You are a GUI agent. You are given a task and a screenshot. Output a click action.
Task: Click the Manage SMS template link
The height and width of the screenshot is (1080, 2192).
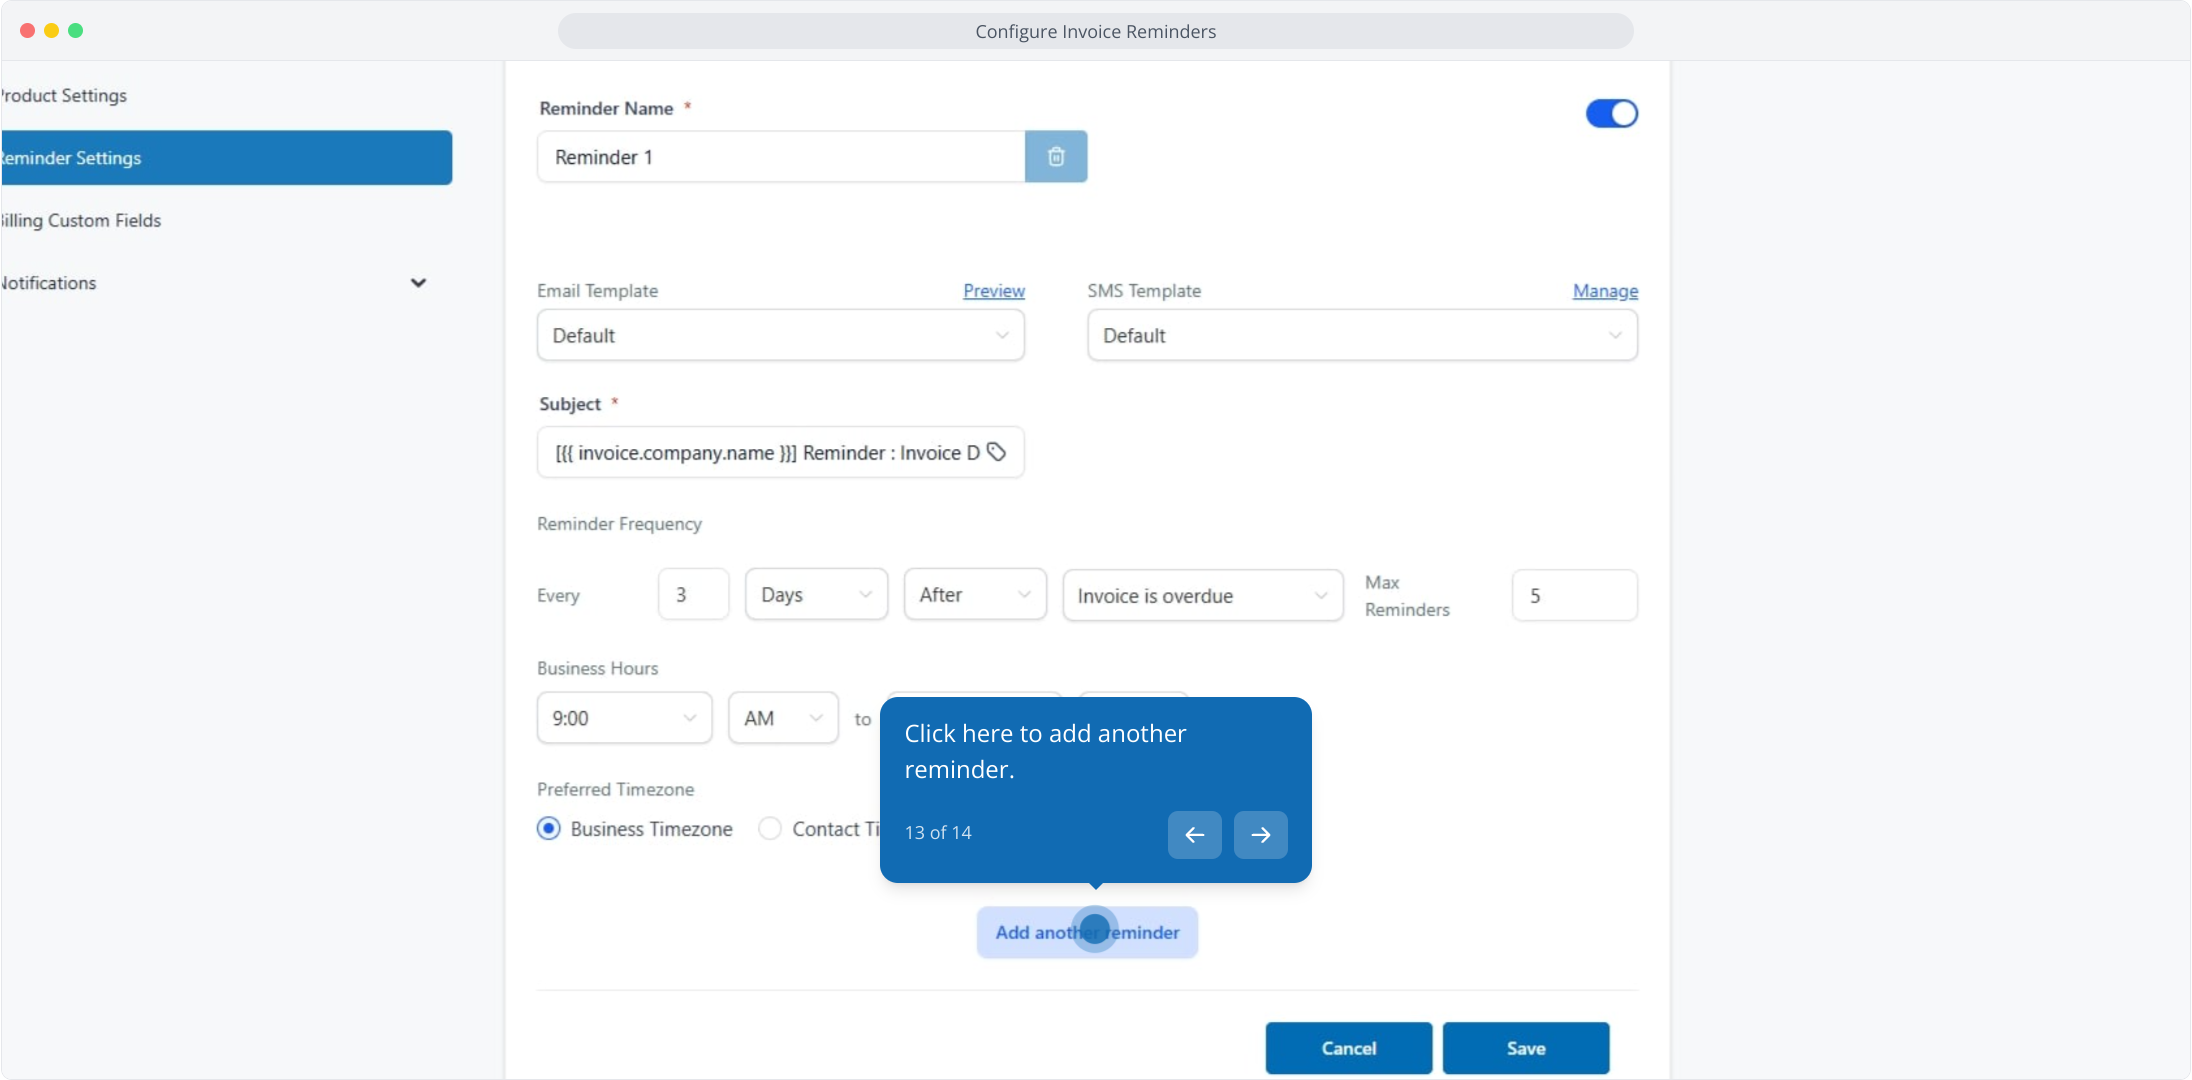[1604, 291]
